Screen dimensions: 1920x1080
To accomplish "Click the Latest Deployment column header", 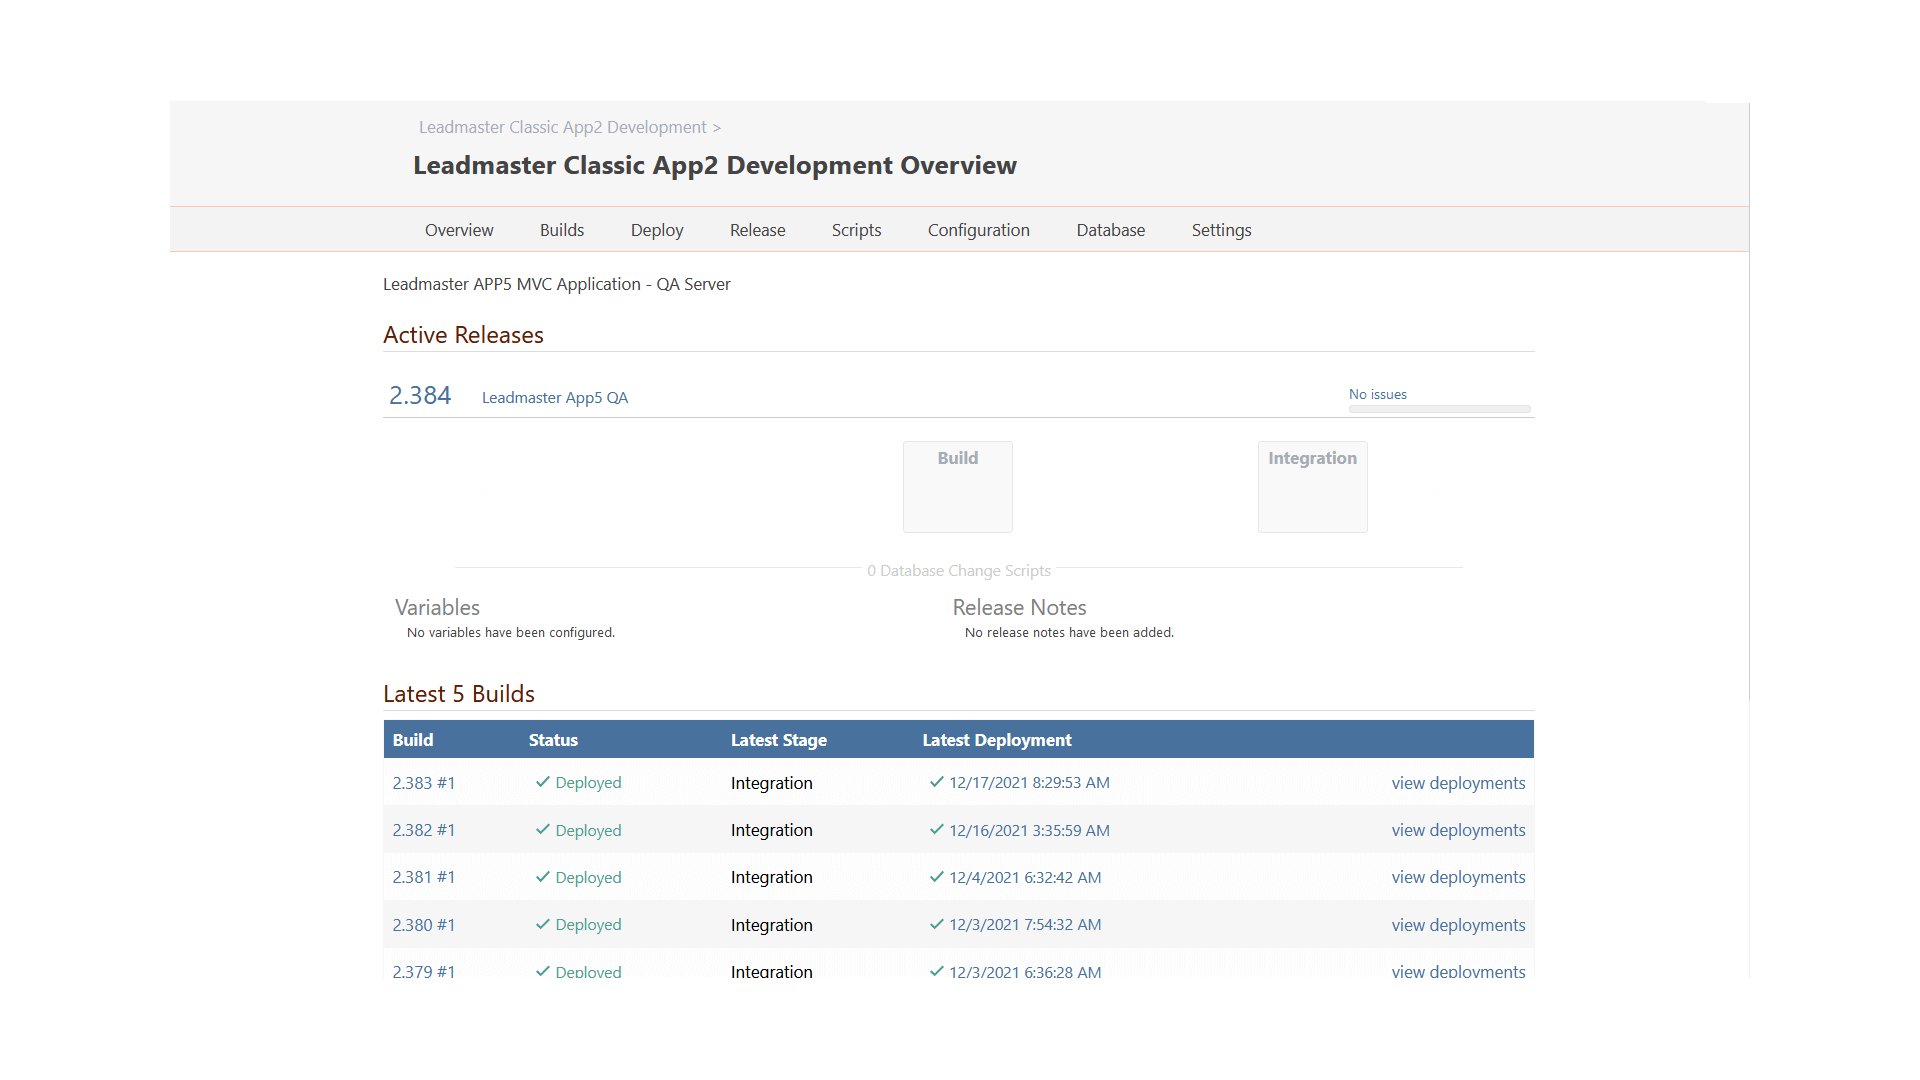I will point(997,740).
